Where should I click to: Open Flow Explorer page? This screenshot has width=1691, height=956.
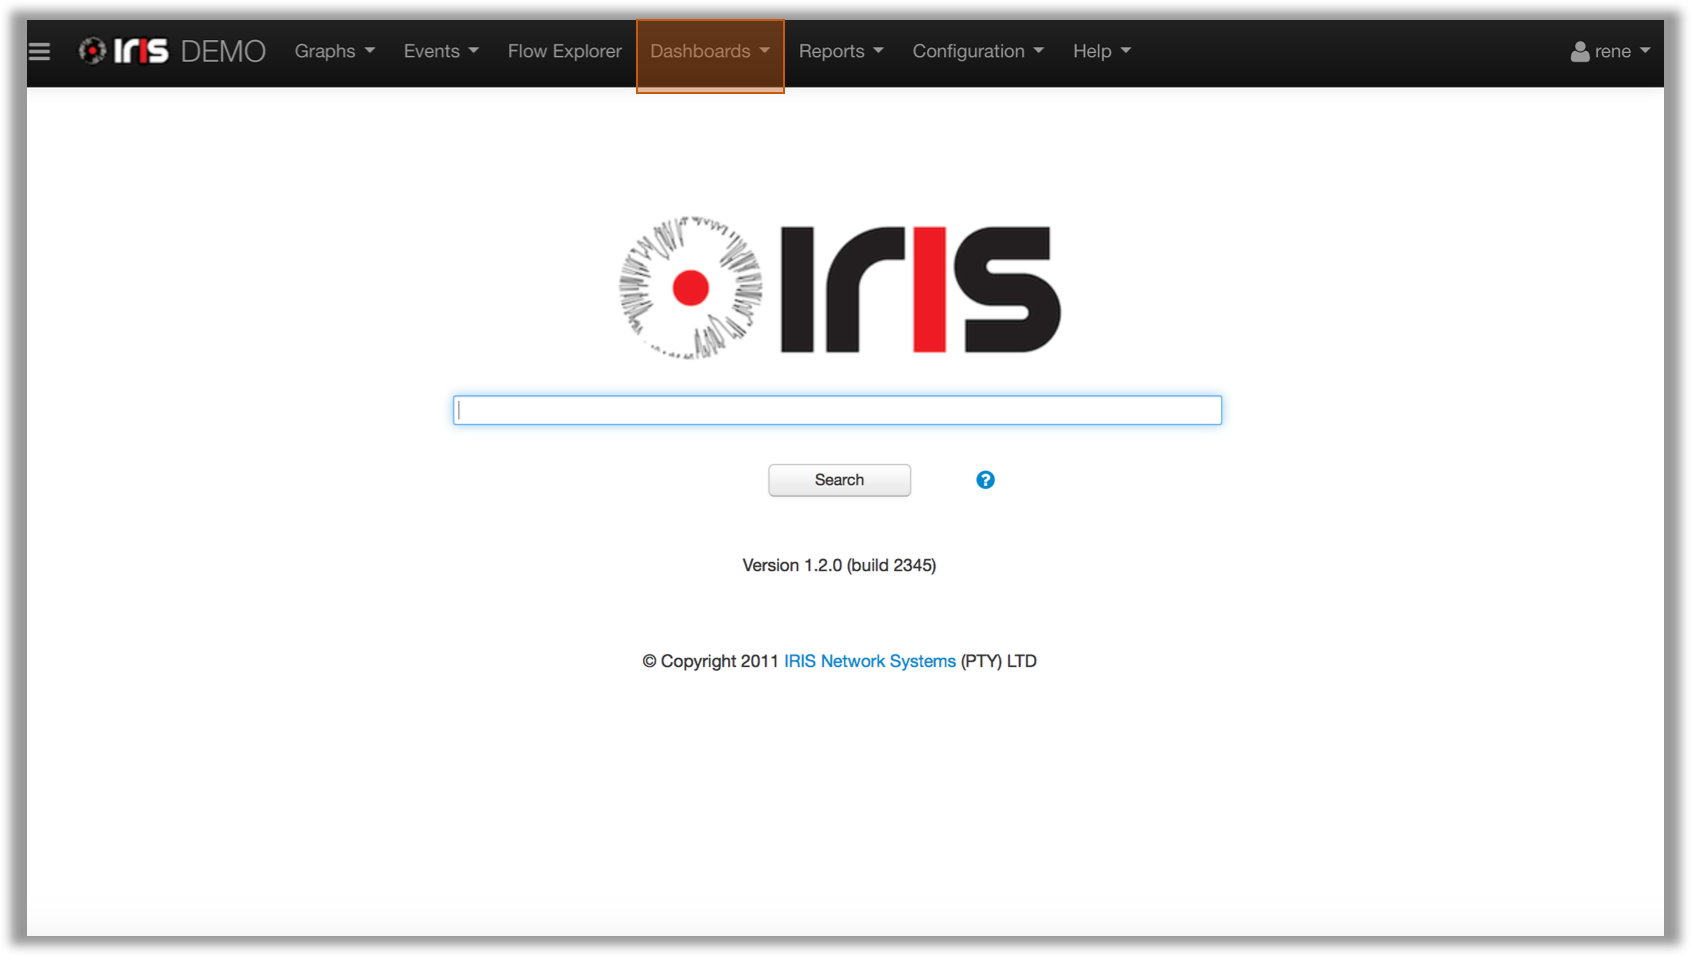564,51
